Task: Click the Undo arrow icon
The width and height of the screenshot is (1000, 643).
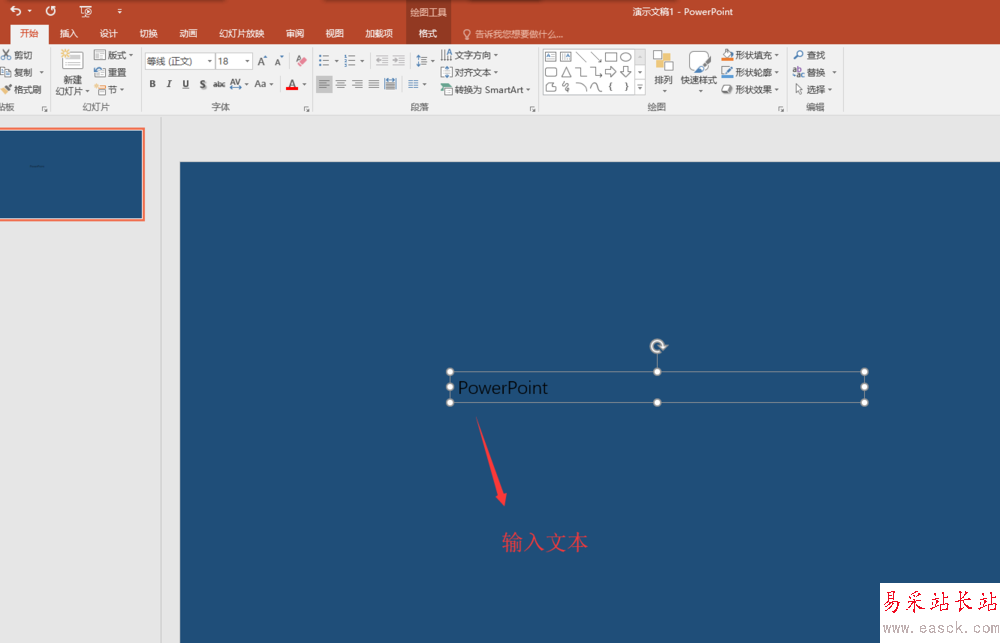Action: (16, 11)
